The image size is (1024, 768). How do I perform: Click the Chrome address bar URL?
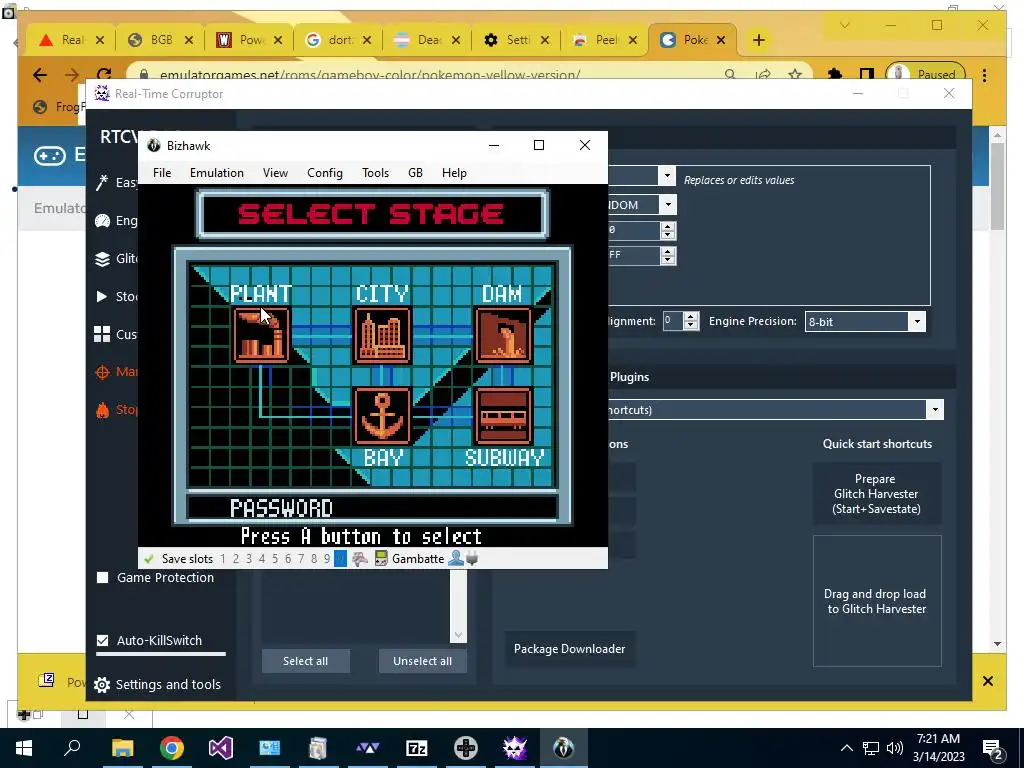click(370, 74)
